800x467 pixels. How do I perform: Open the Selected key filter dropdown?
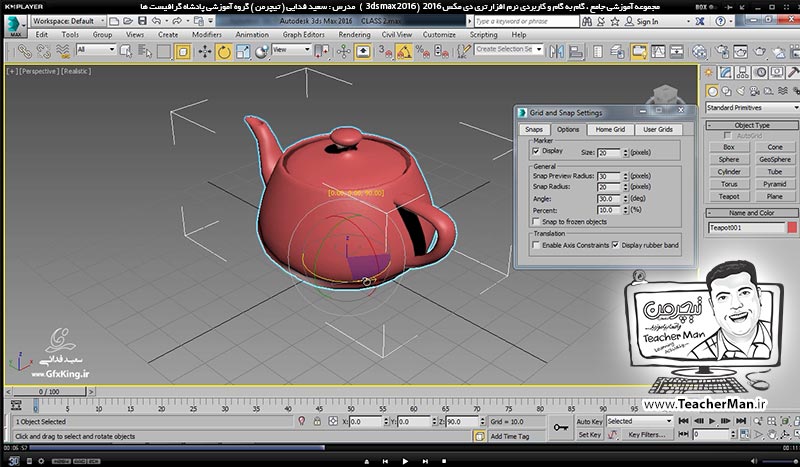[639, 421]
